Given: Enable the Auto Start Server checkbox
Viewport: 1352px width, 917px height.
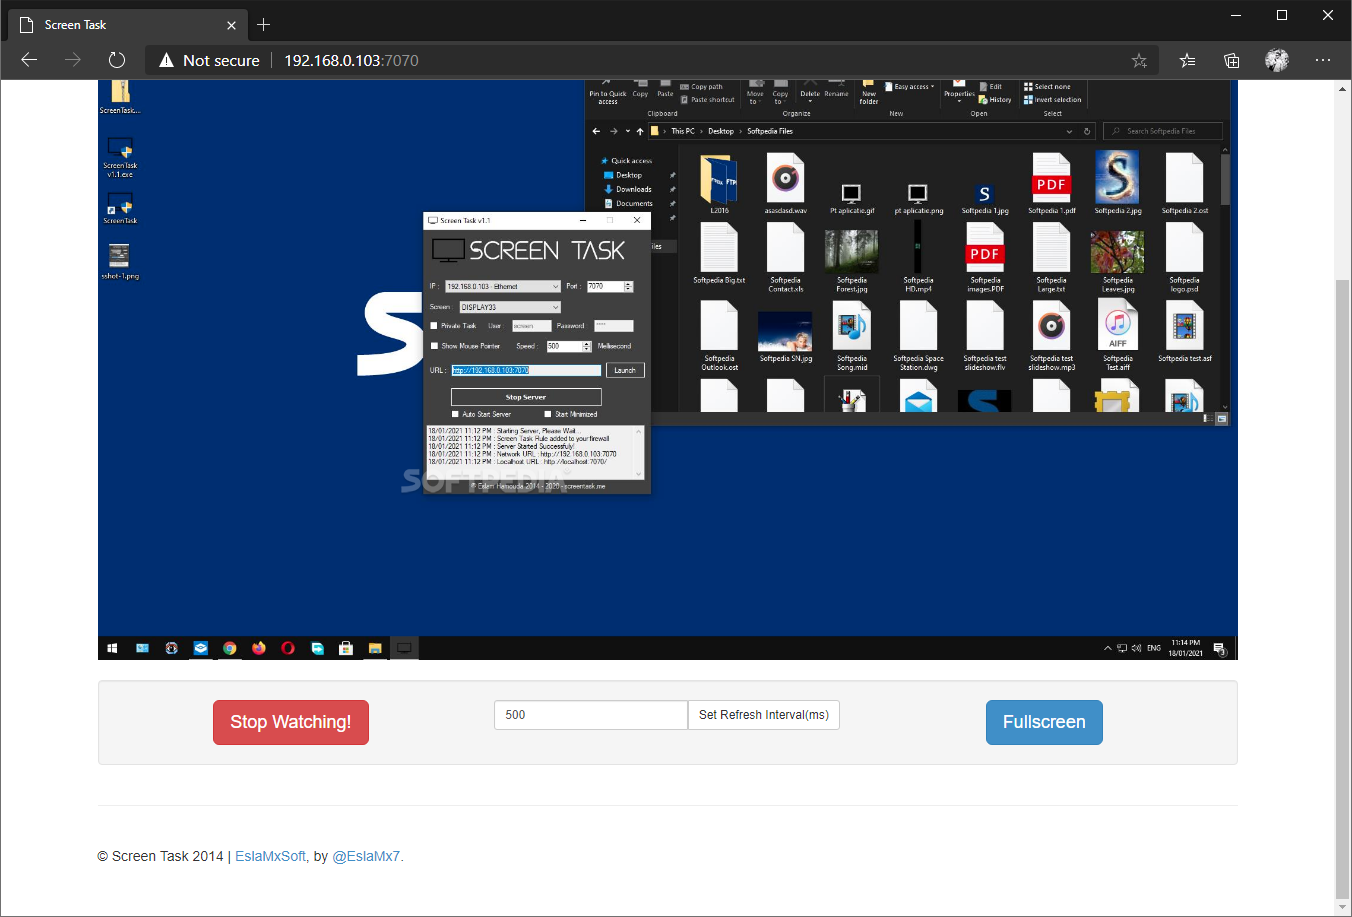Looking at the screenshot, I should point(456,414).
